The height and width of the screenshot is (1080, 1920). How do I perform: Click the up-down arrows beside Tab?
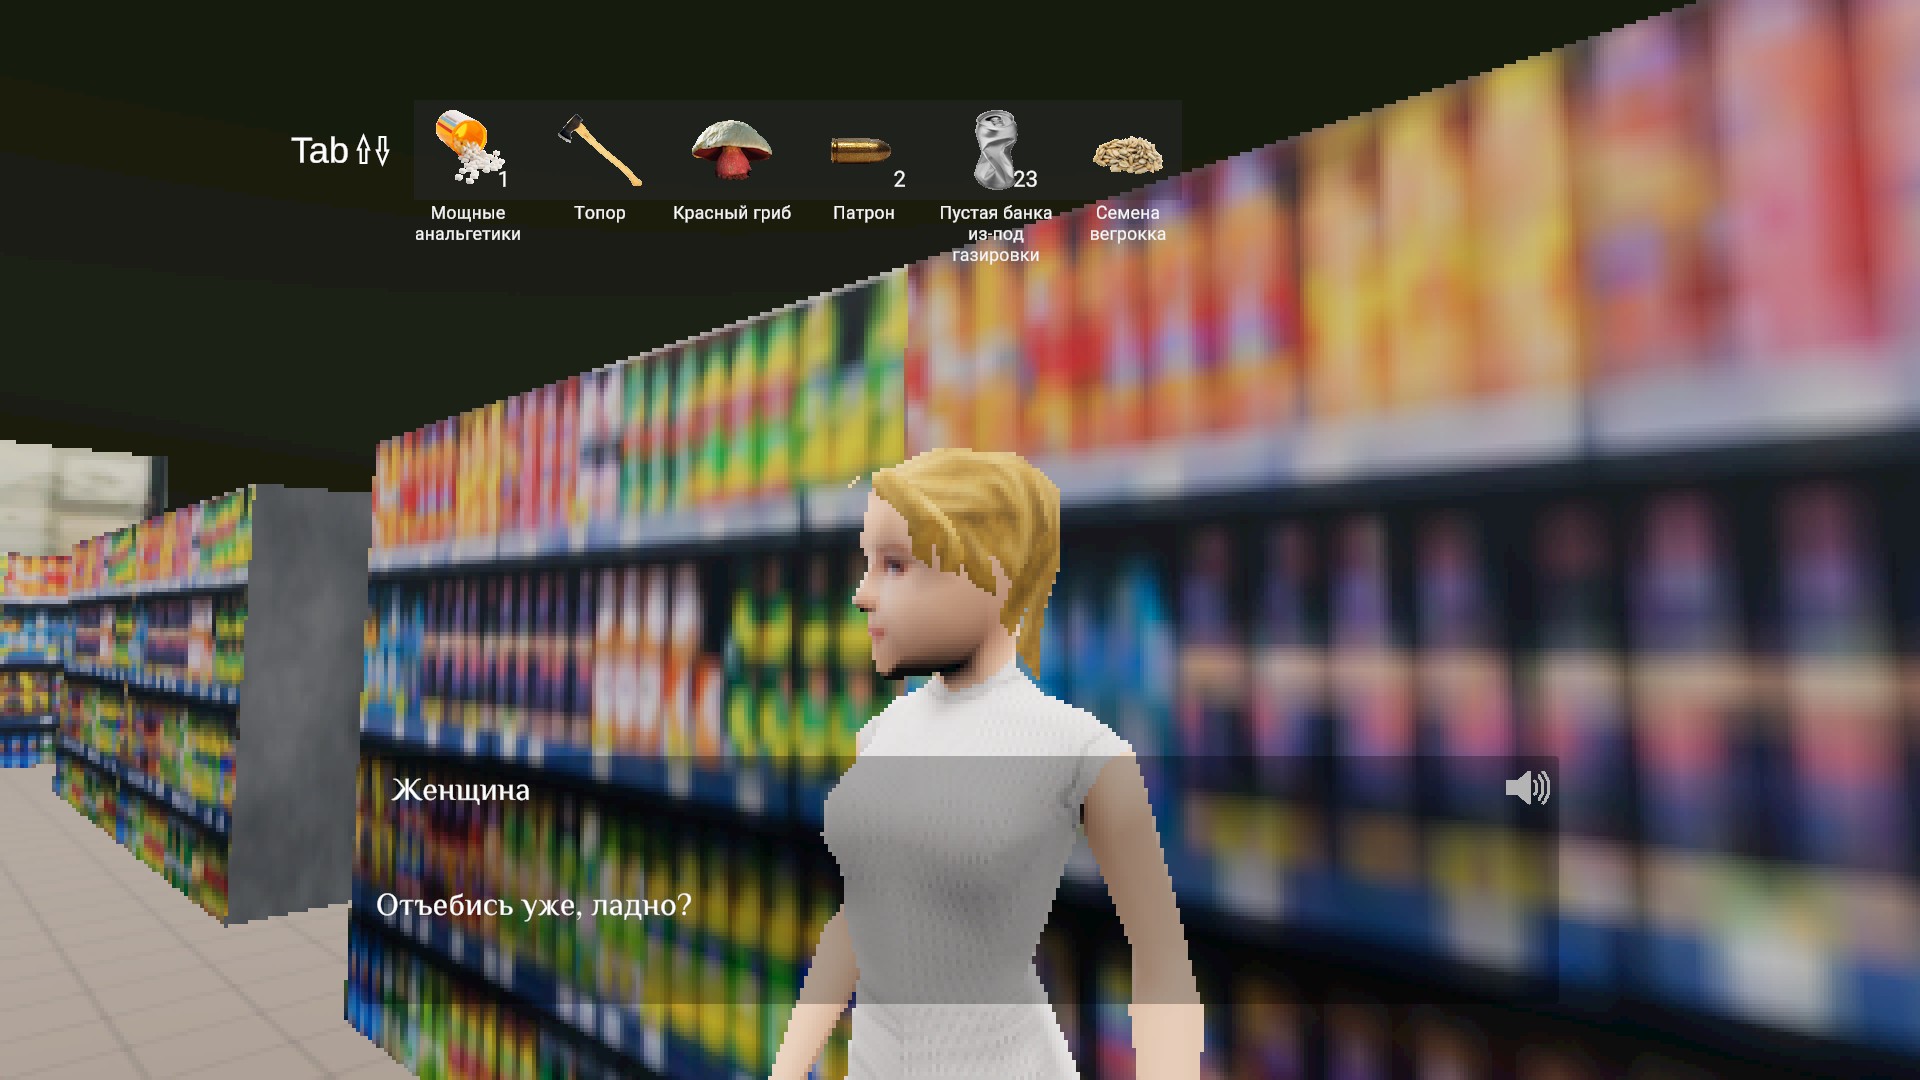click(x=373, y=151)
